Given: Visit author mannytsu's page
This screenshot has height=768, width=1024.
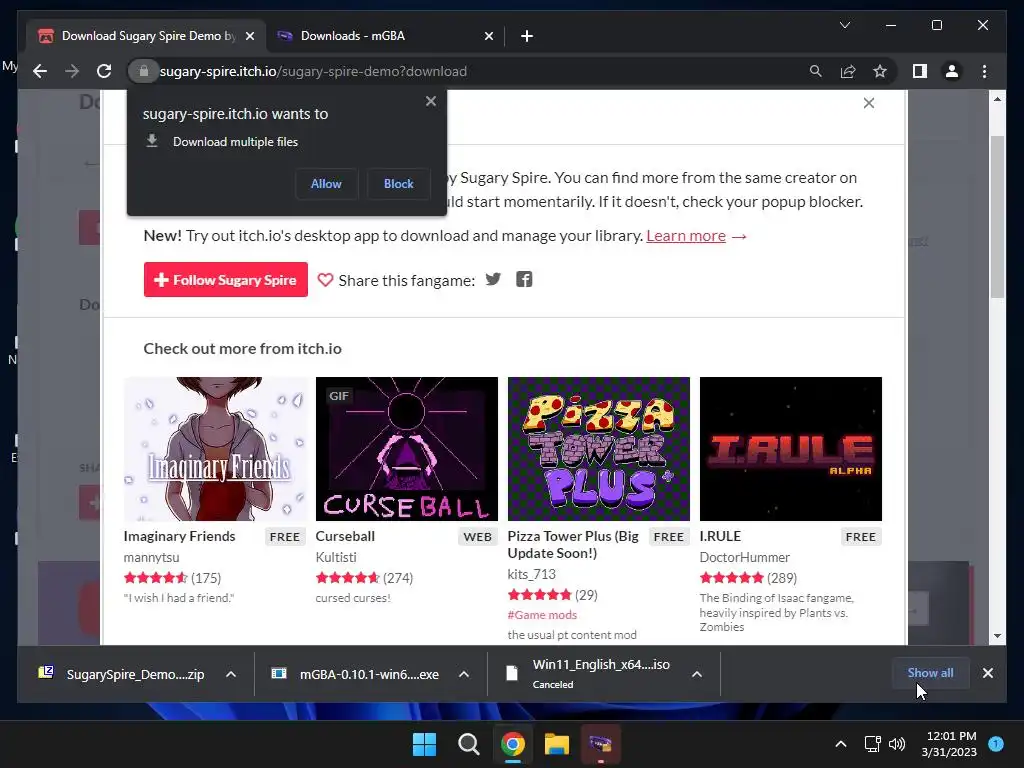Looking at the screenshot, I should [x=151, y=557].
